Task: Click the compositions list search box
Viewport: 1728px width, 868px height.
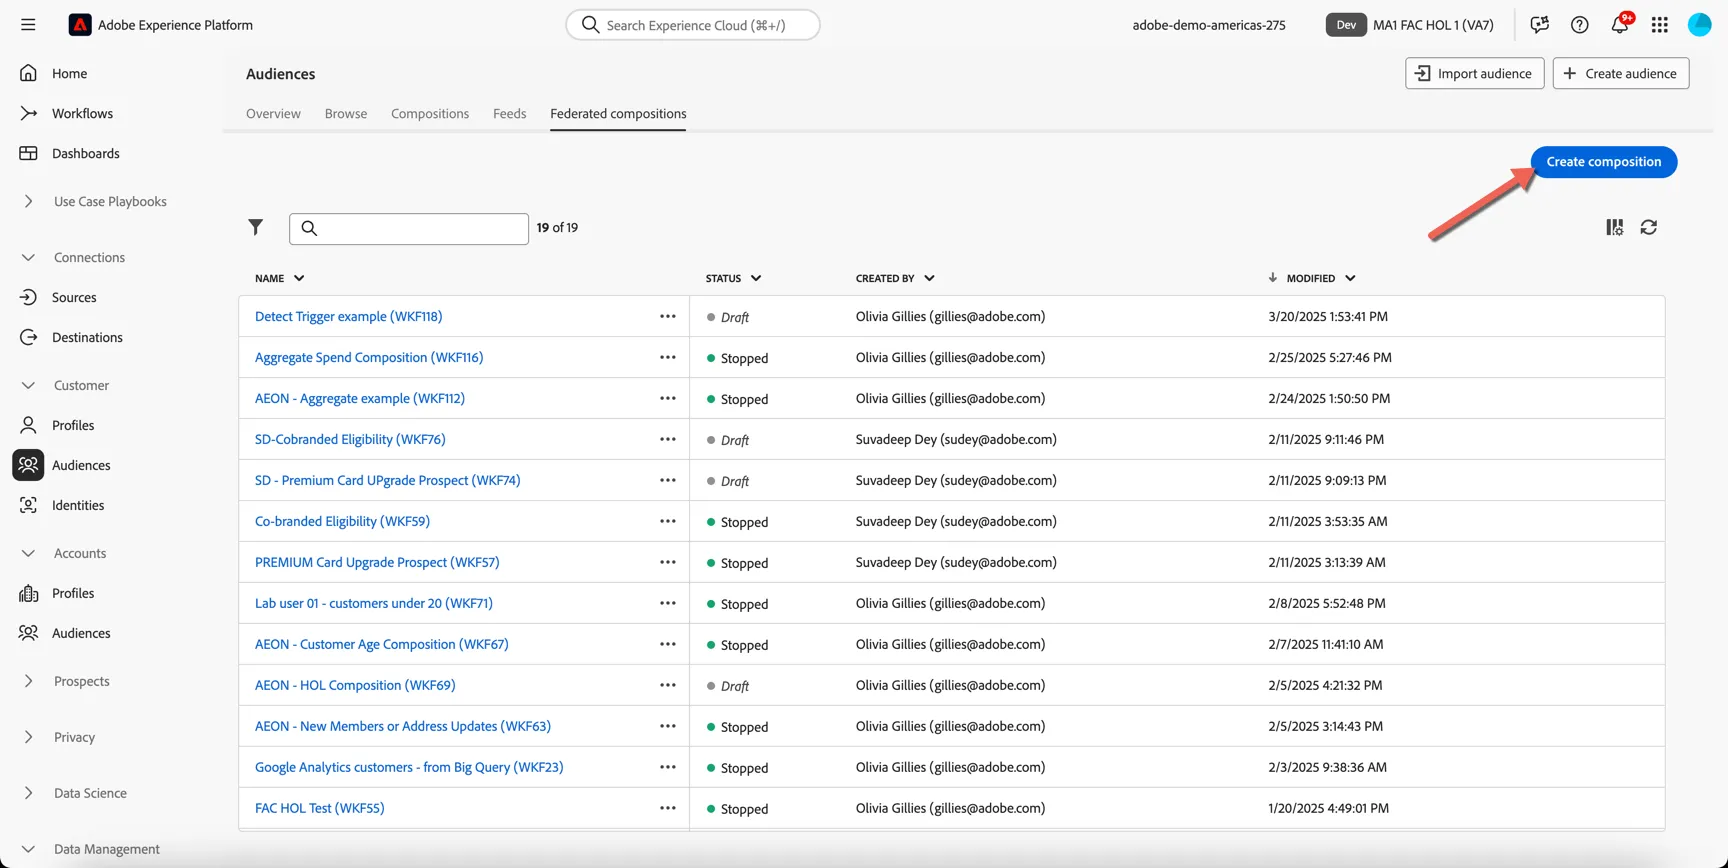Action: [409, 229]
